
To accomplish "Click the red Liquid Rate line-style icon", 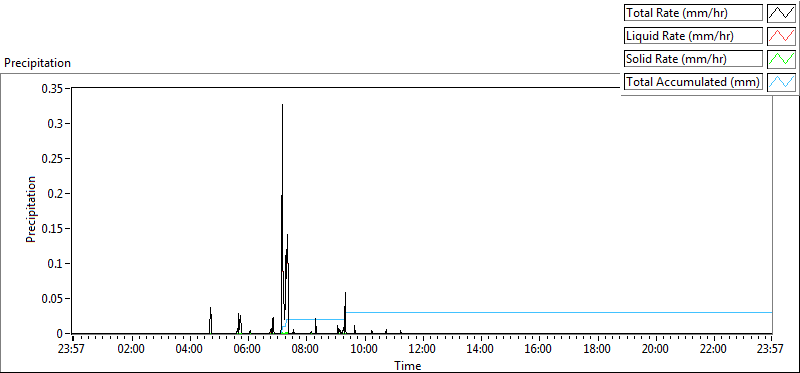I will 782,36.
